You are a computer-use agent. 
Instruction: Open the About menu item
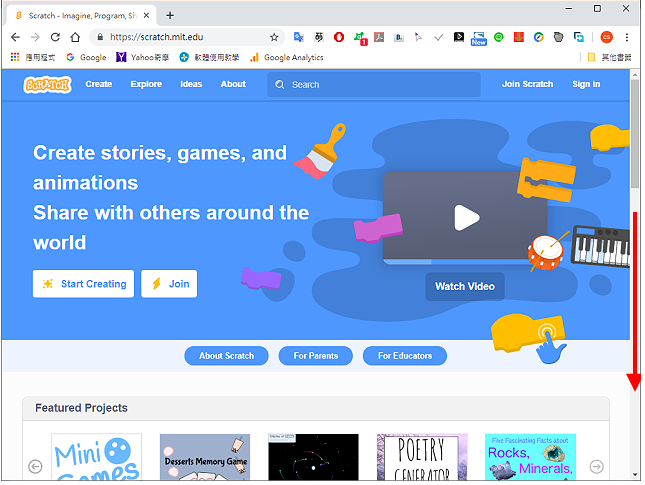(233, 84)
